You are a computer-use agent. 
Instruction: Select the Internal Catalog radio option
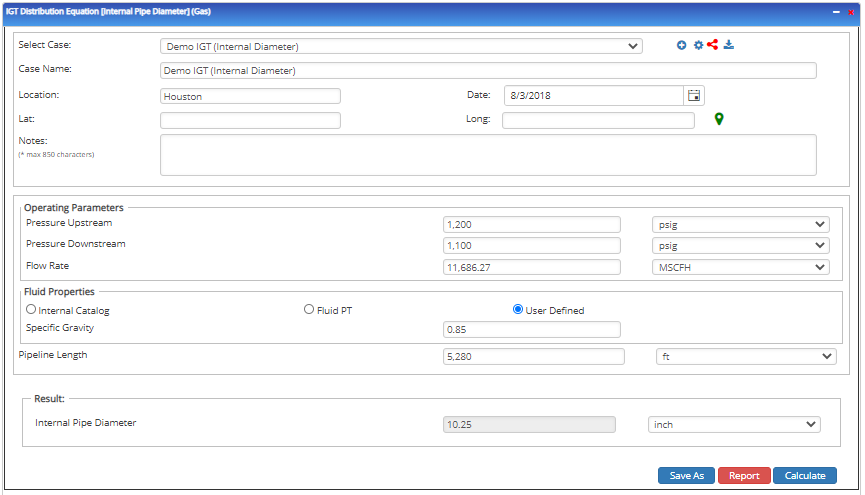pyautogui.click(x=31, y=310)
